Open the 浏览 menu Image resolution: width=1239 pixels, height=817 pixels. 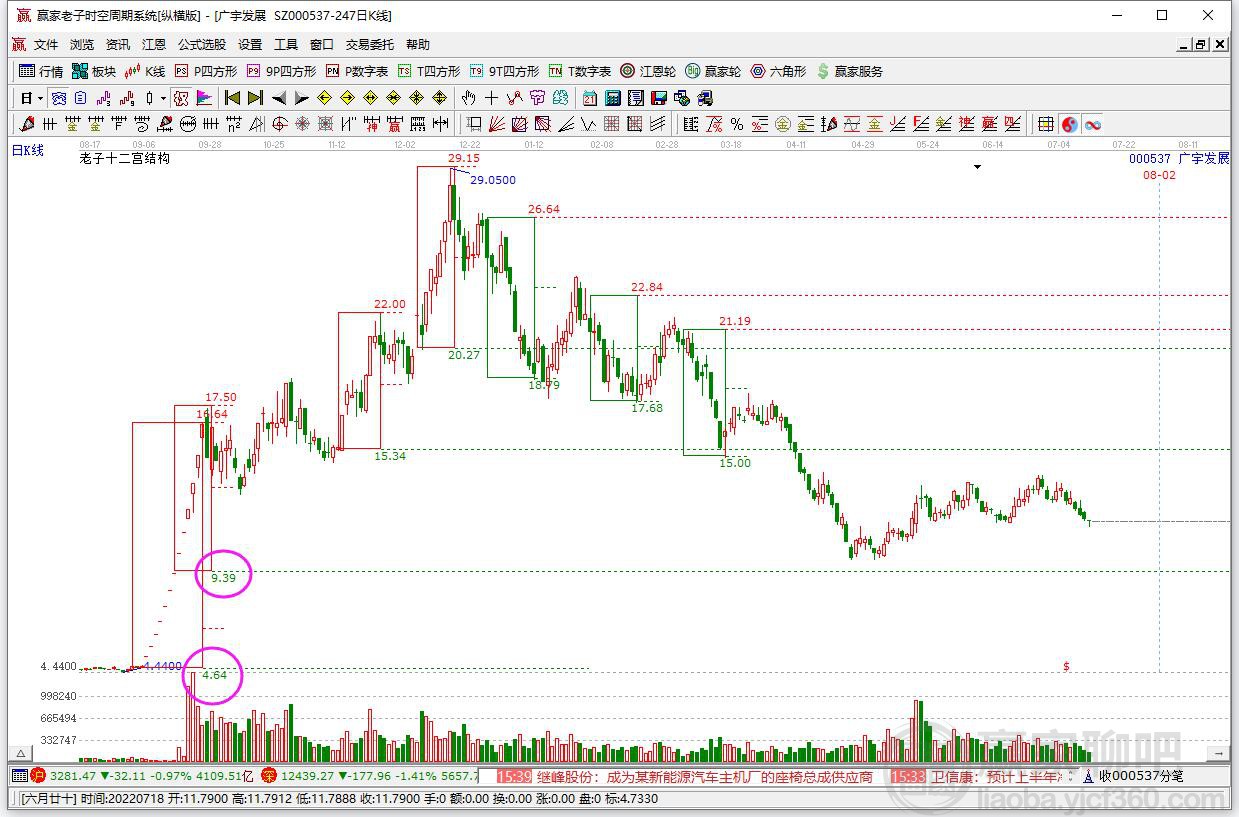point(82,45)
